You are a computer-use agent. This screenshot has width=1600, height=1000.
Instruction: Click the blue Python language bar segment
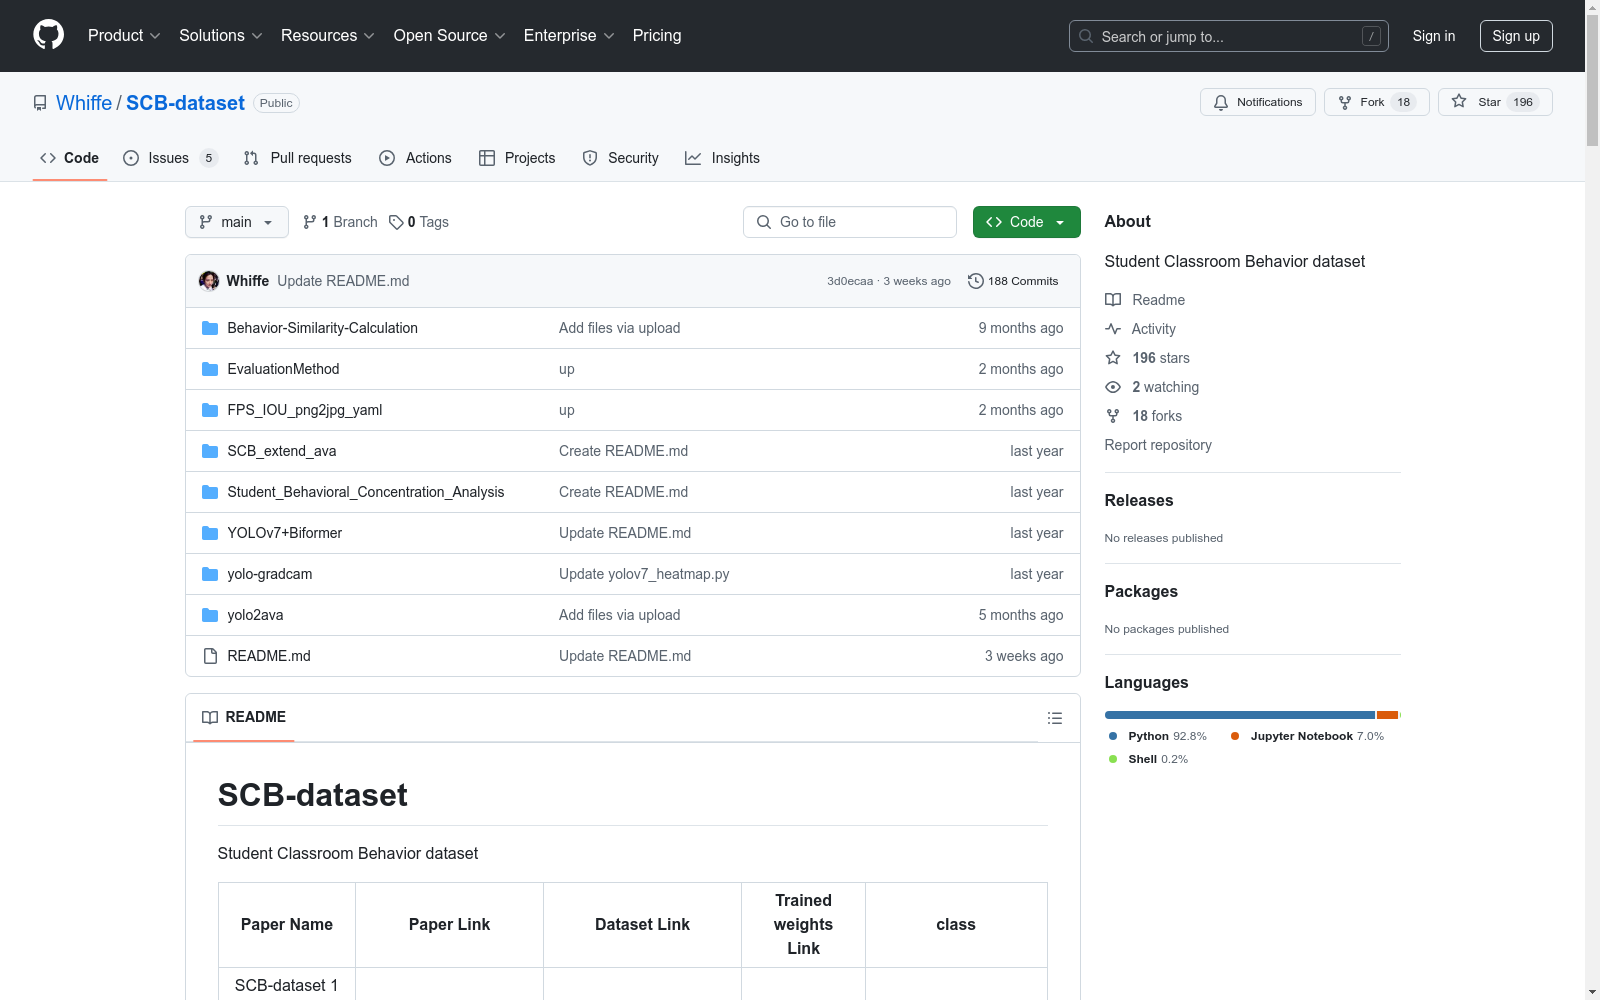click(x=1240, y=715)
